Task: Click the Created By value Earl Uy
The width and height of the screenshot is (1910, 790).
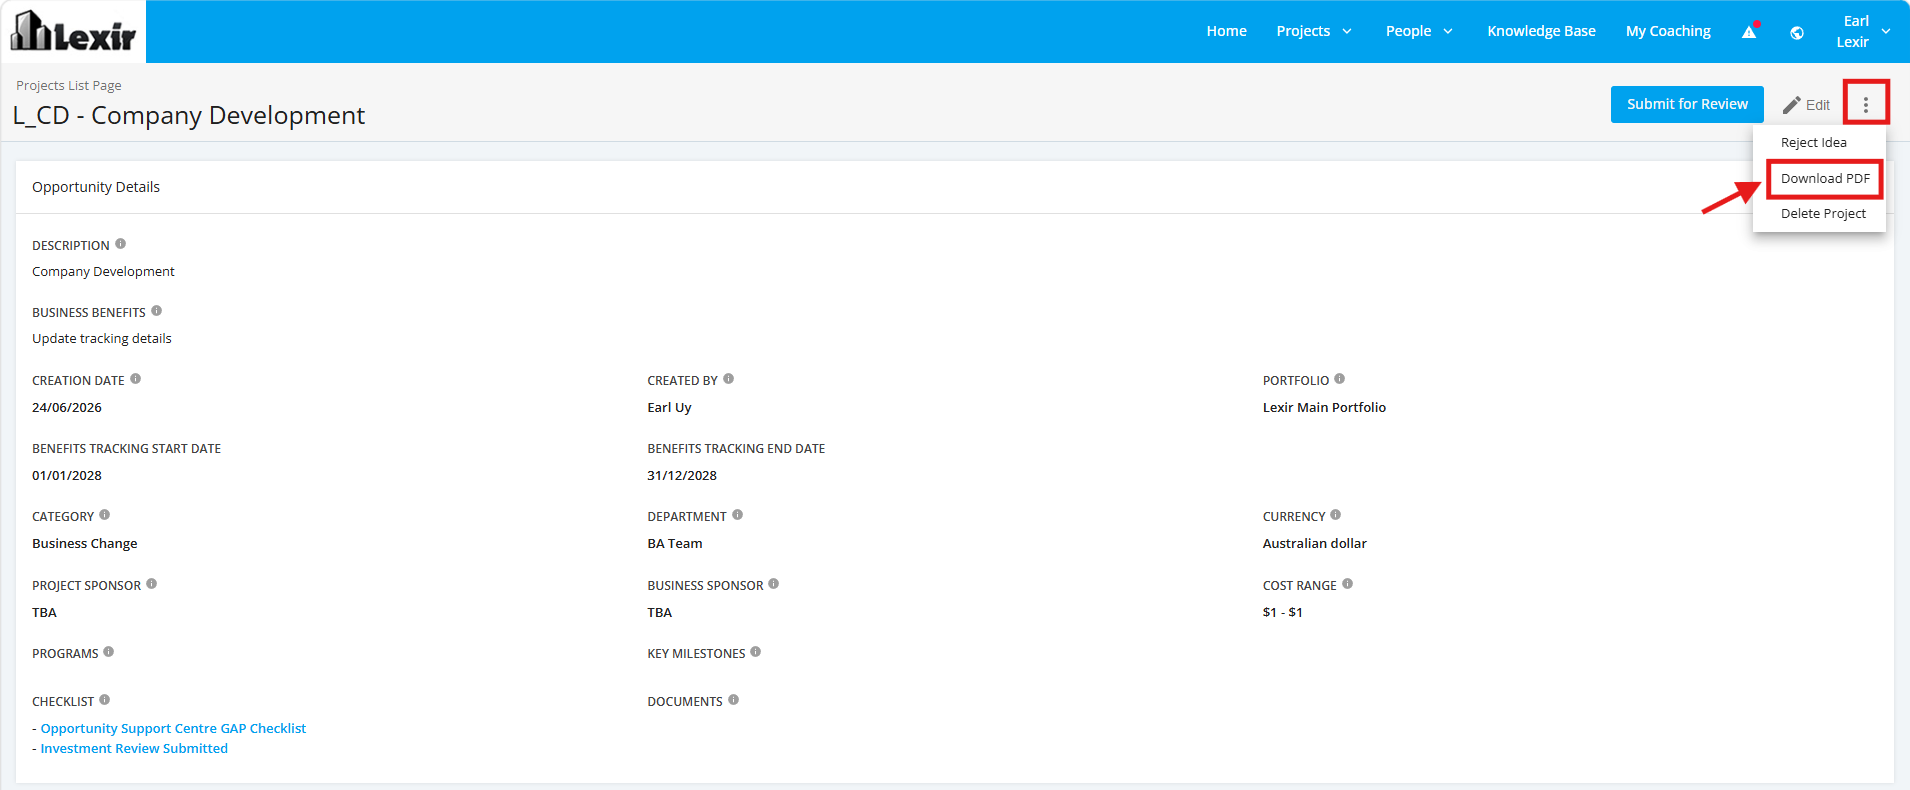Action: 669,407
